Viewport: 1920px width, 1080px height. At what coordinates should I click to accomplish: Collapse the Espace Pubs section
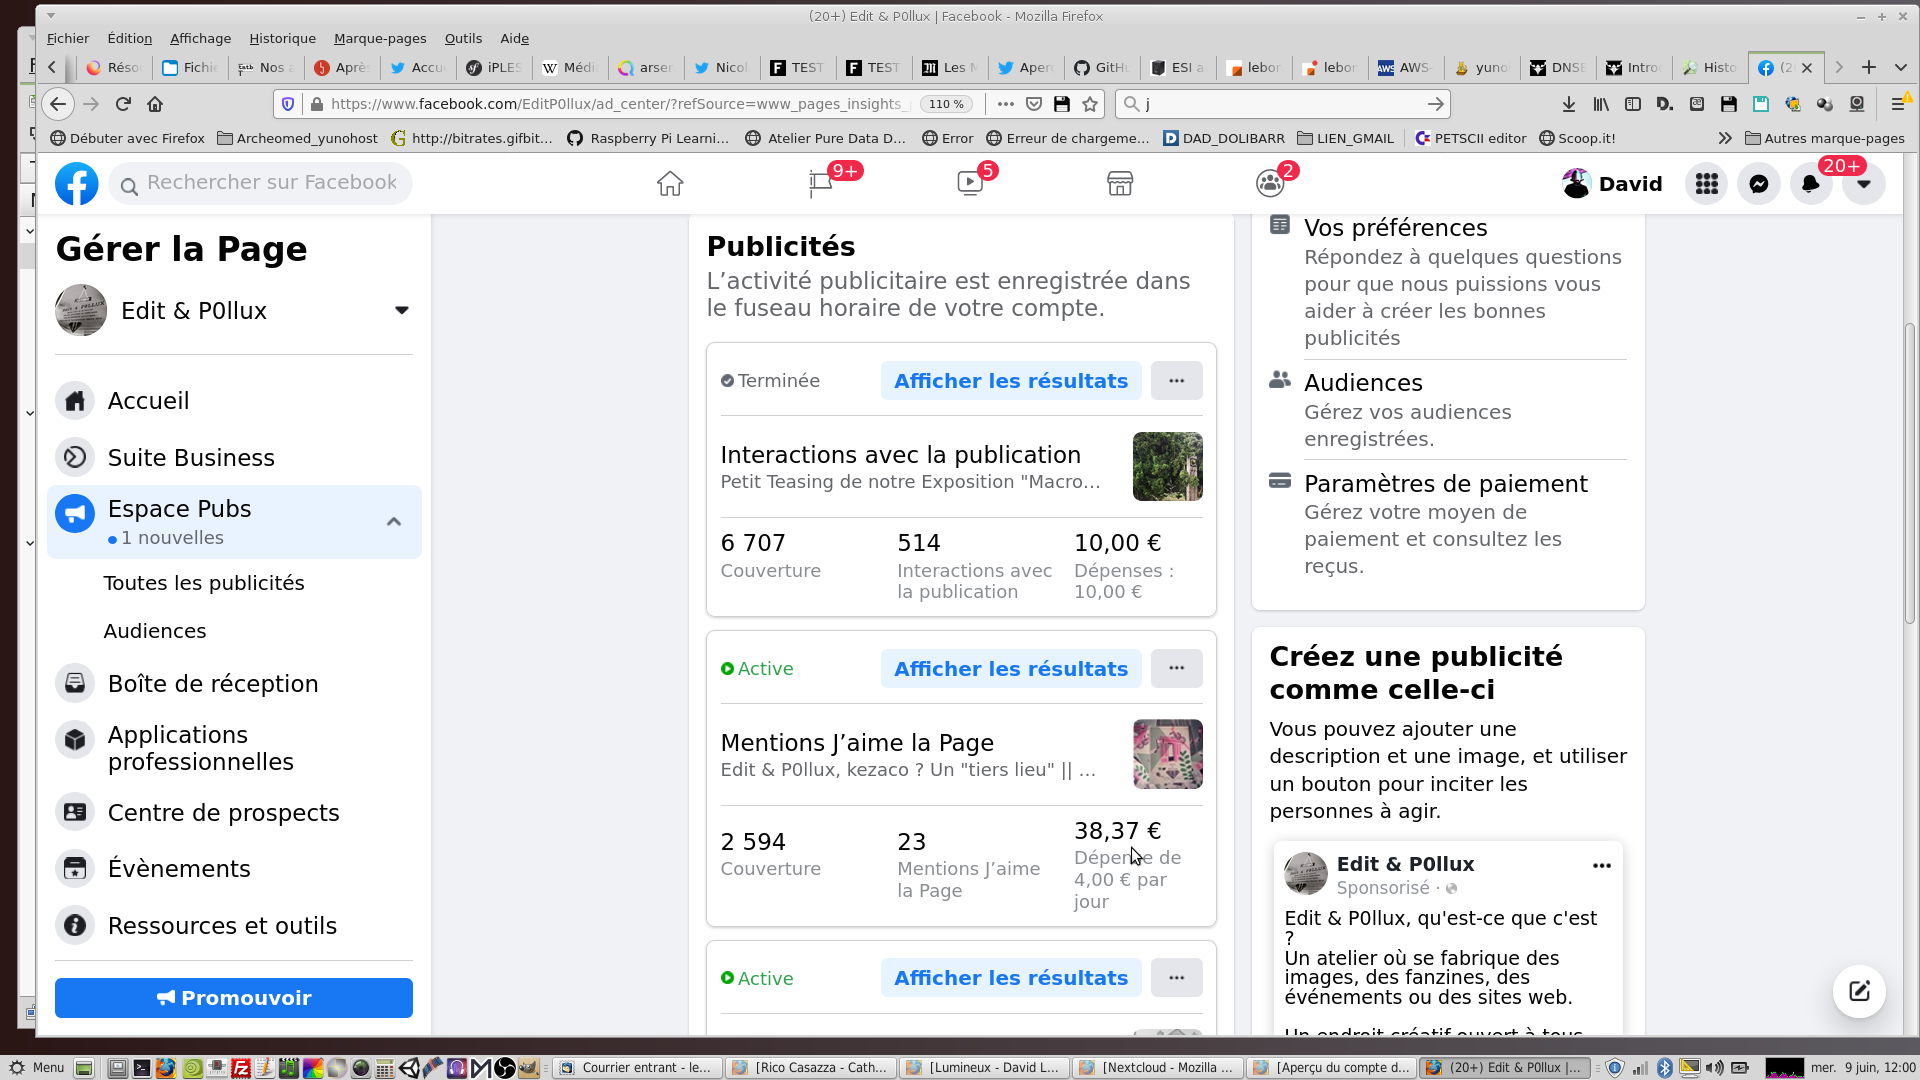pos(394,522)
